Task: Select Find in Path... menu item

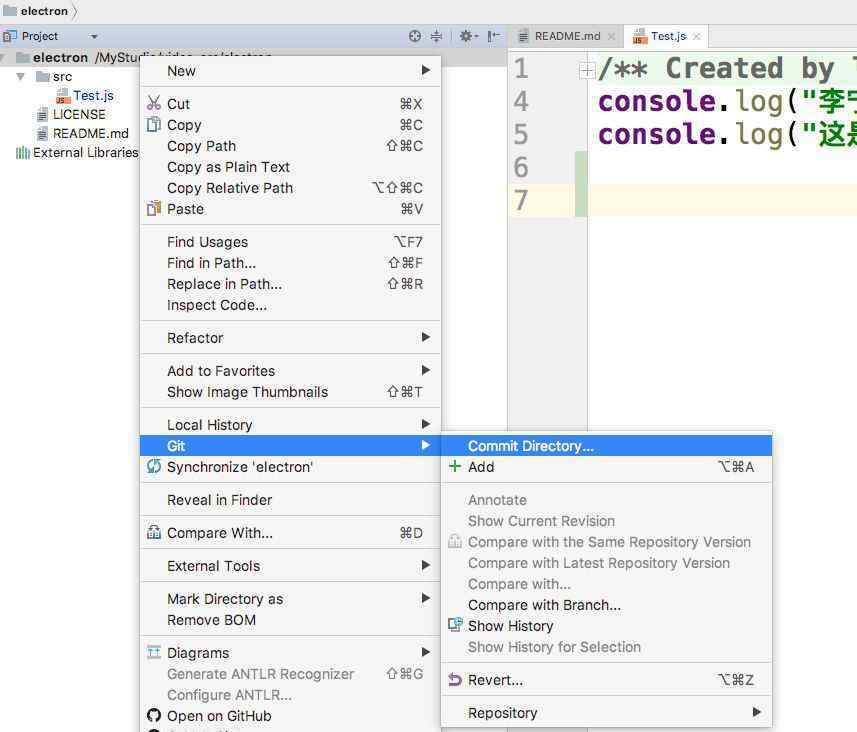Action: pyautogui.click(x=290, y=263)
